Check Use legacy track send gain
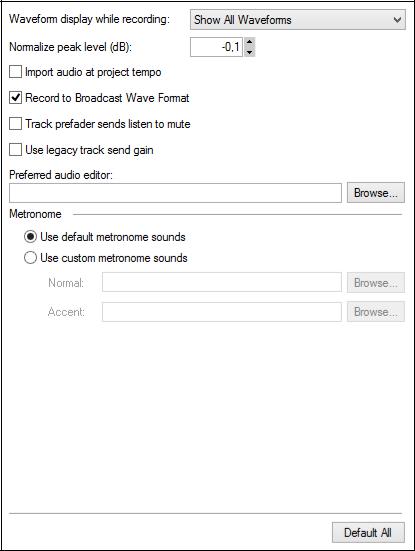415x551 pixels. 15,150
